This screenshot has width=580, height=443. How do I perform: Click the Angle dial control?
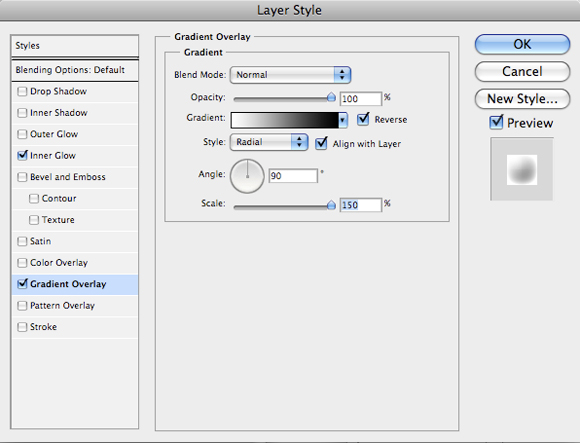tap(247, 176)
